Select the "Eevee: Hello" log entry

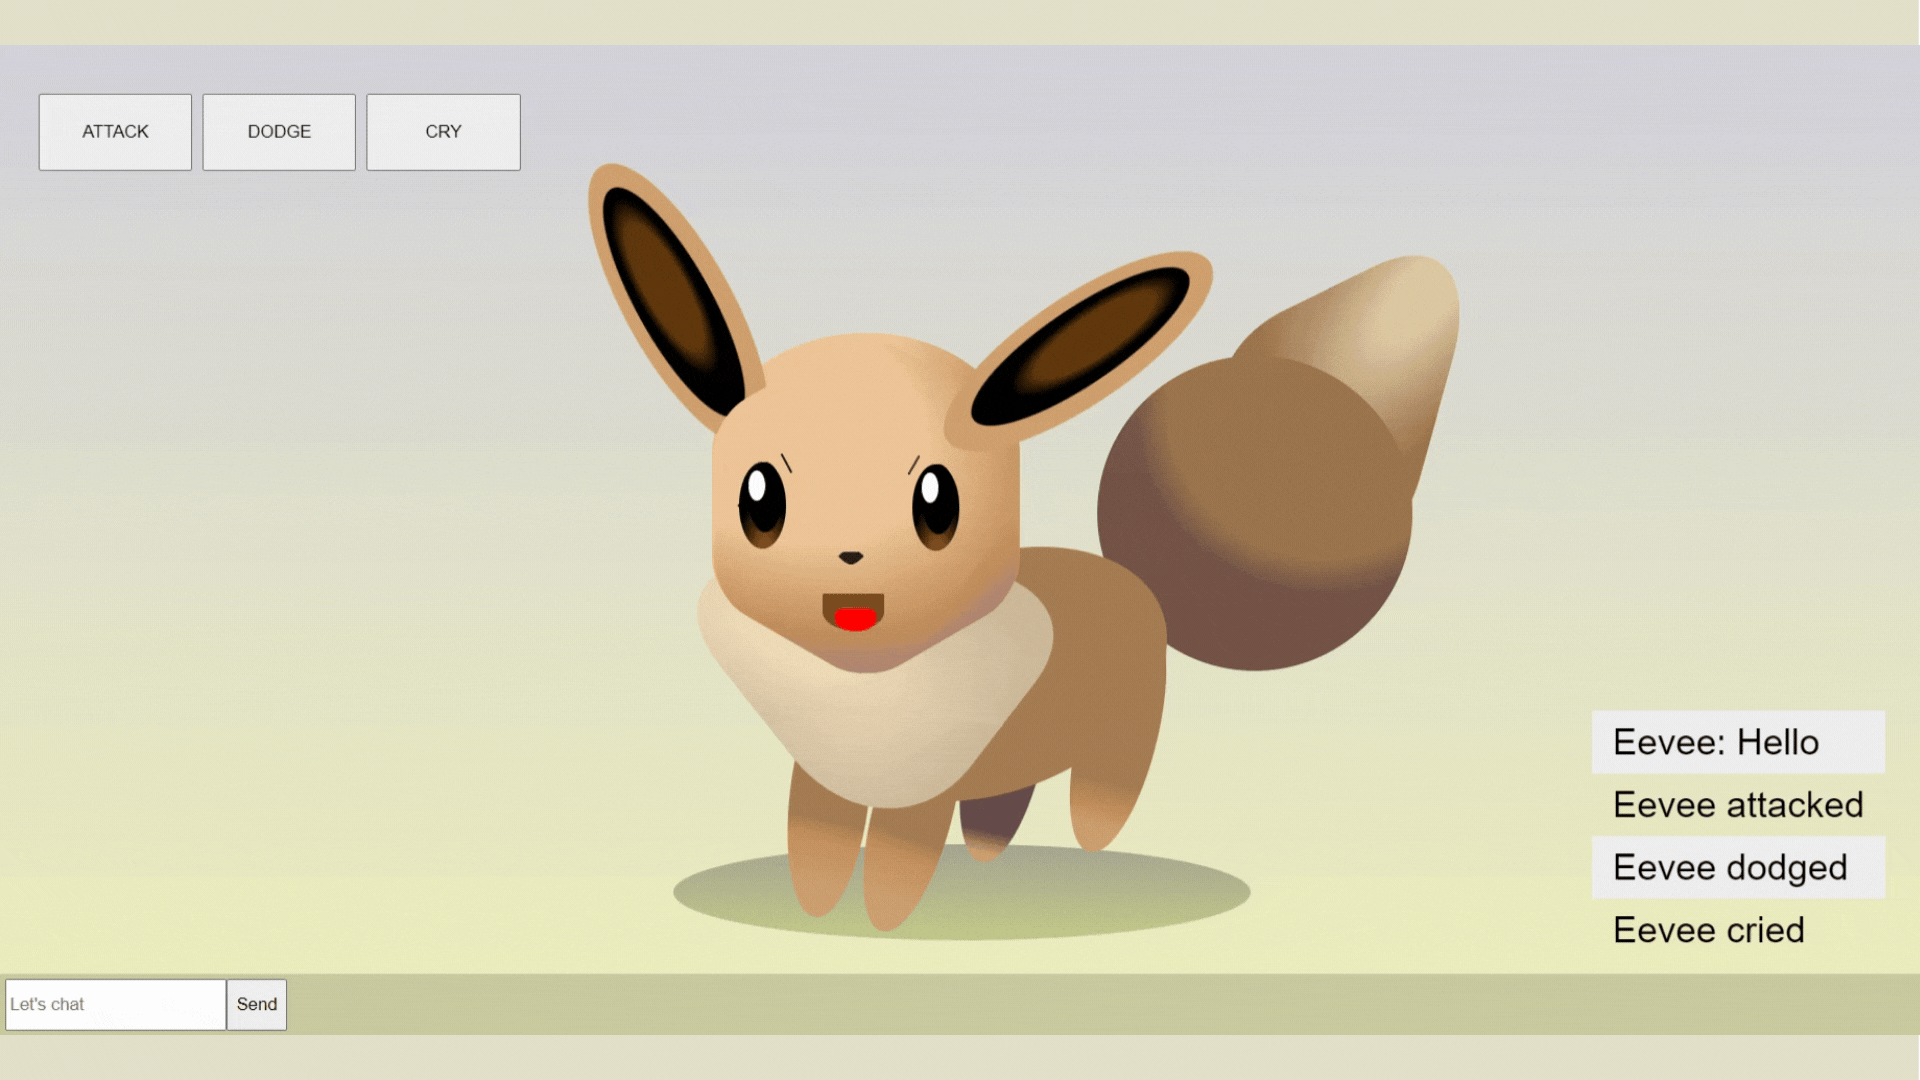coord(1738,742)
